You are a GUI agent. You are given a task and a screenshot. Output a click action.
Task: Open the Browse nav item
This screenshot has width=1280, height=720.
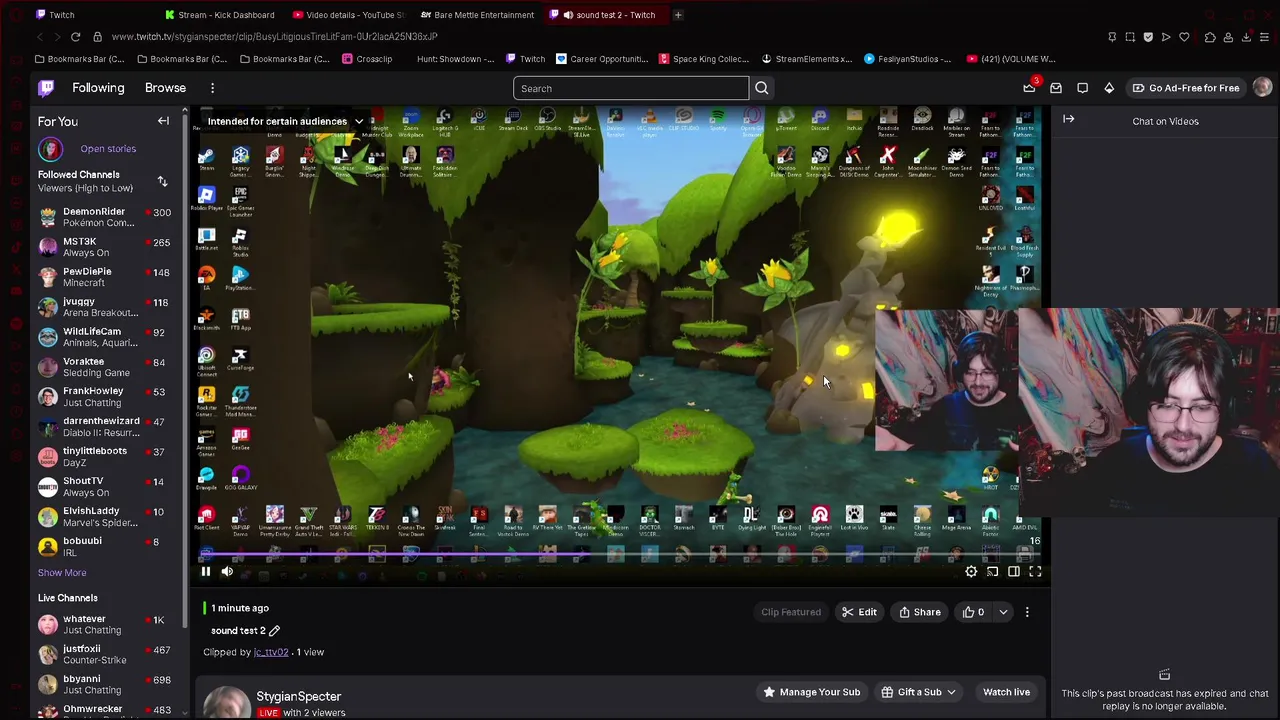coord(165,88)
